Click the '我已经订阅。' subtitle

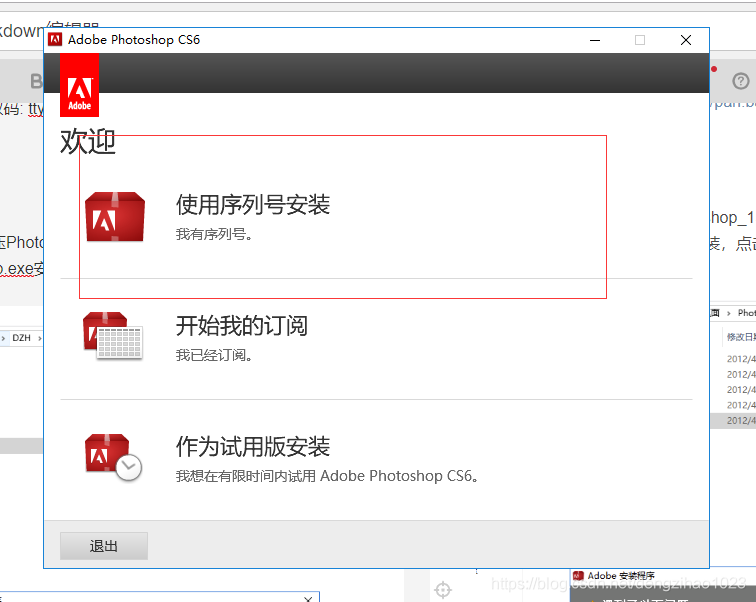click(214, 355)
